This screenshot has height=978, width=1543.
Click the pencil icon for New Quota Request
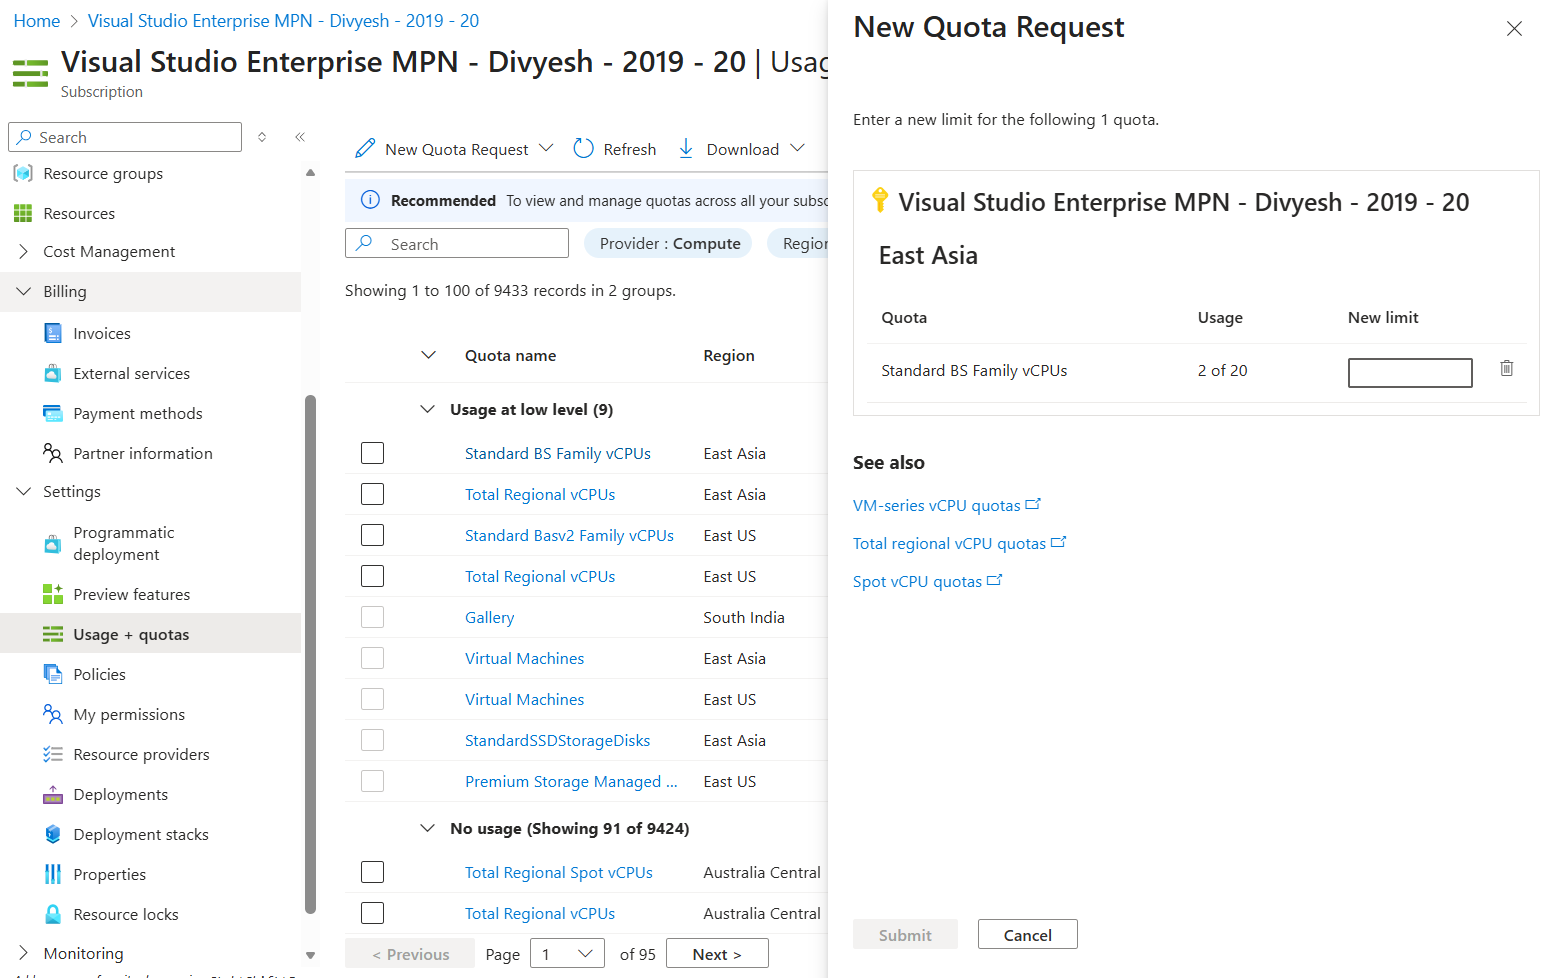click(x=366, y=149)
